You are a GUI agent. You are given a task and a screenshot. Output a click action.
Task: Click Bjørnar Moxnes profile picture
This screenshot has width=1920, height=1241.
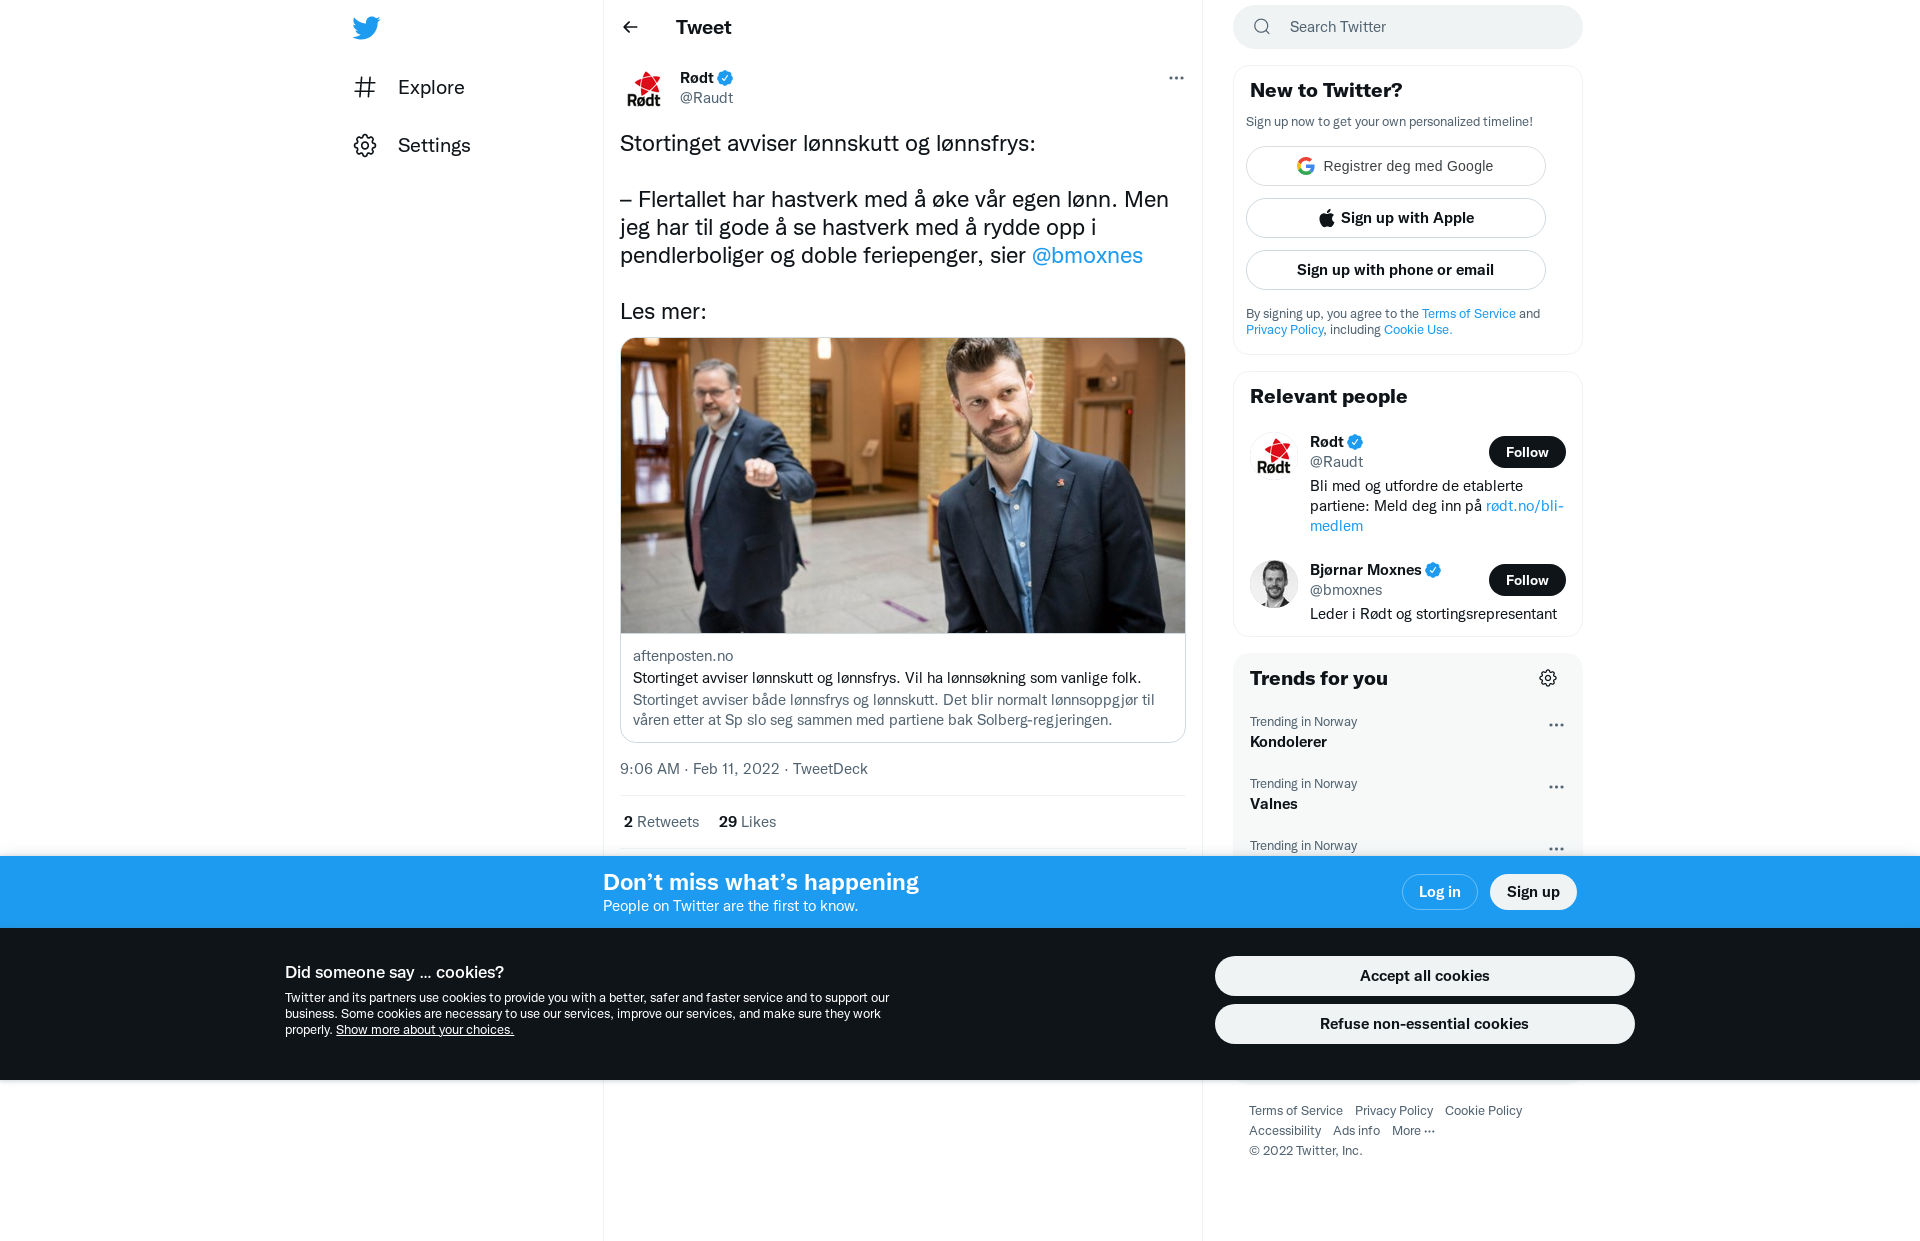point(1274,584)
